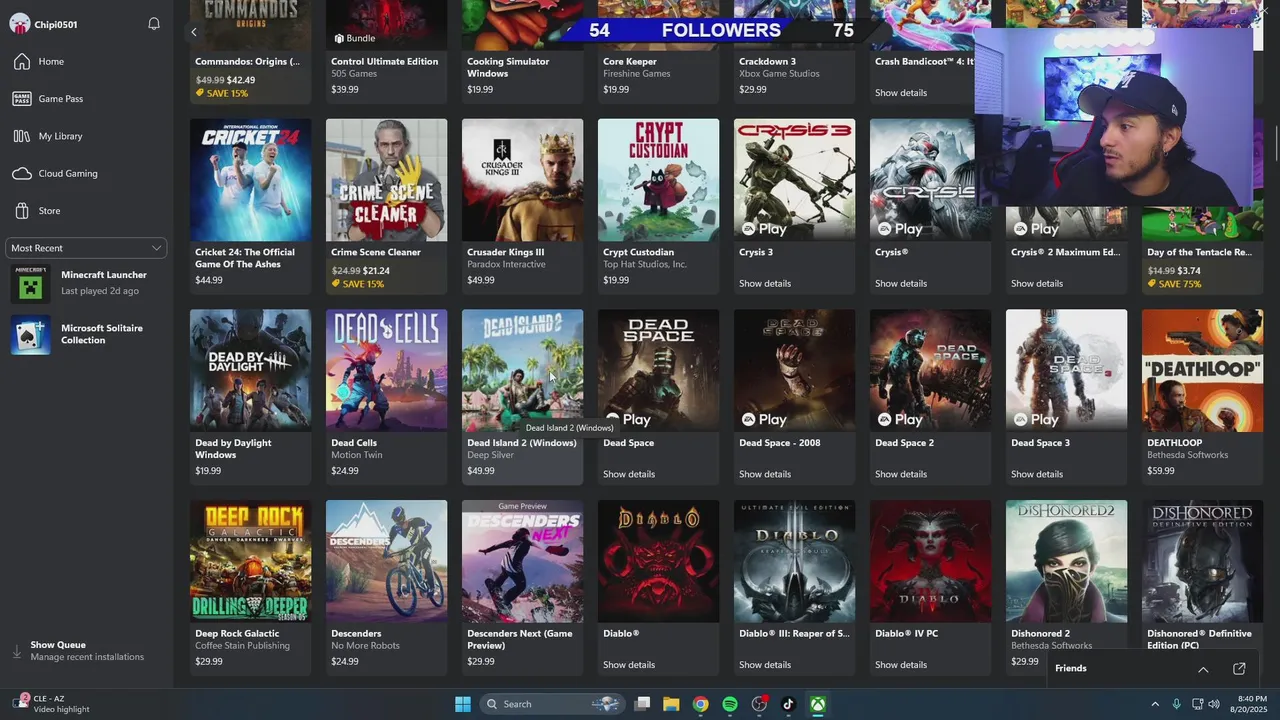Open DEATHLOOP tile
This screenshot has height=720, width=1280.
click(1202, 397)
